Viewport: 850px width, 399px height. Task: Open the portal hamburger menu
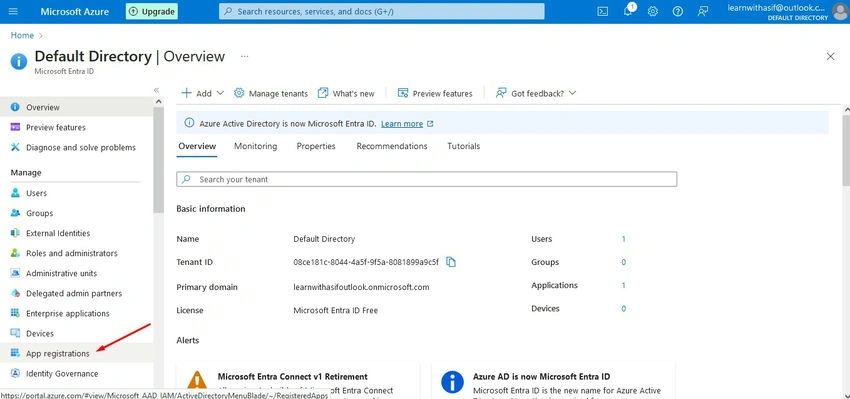[14, 11]
